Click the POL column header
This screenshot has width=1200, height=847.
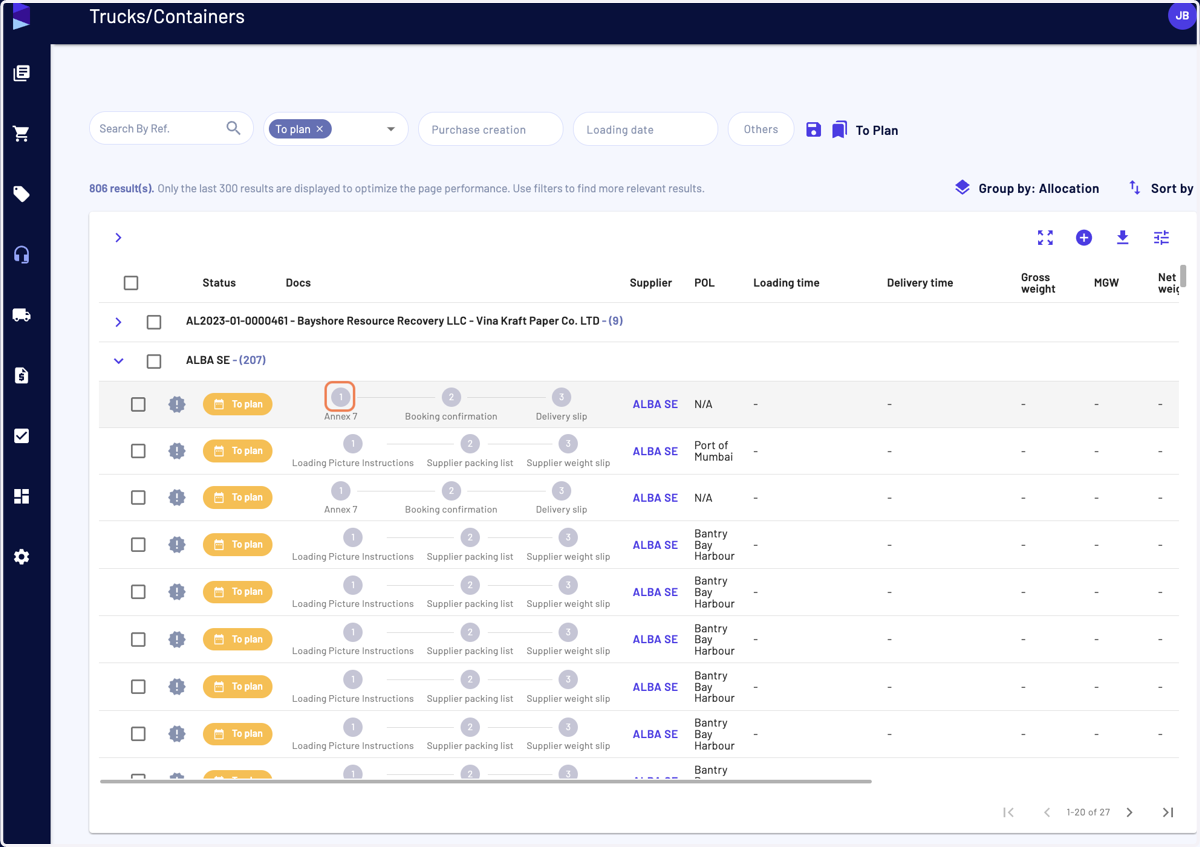[x=705, y=283]
